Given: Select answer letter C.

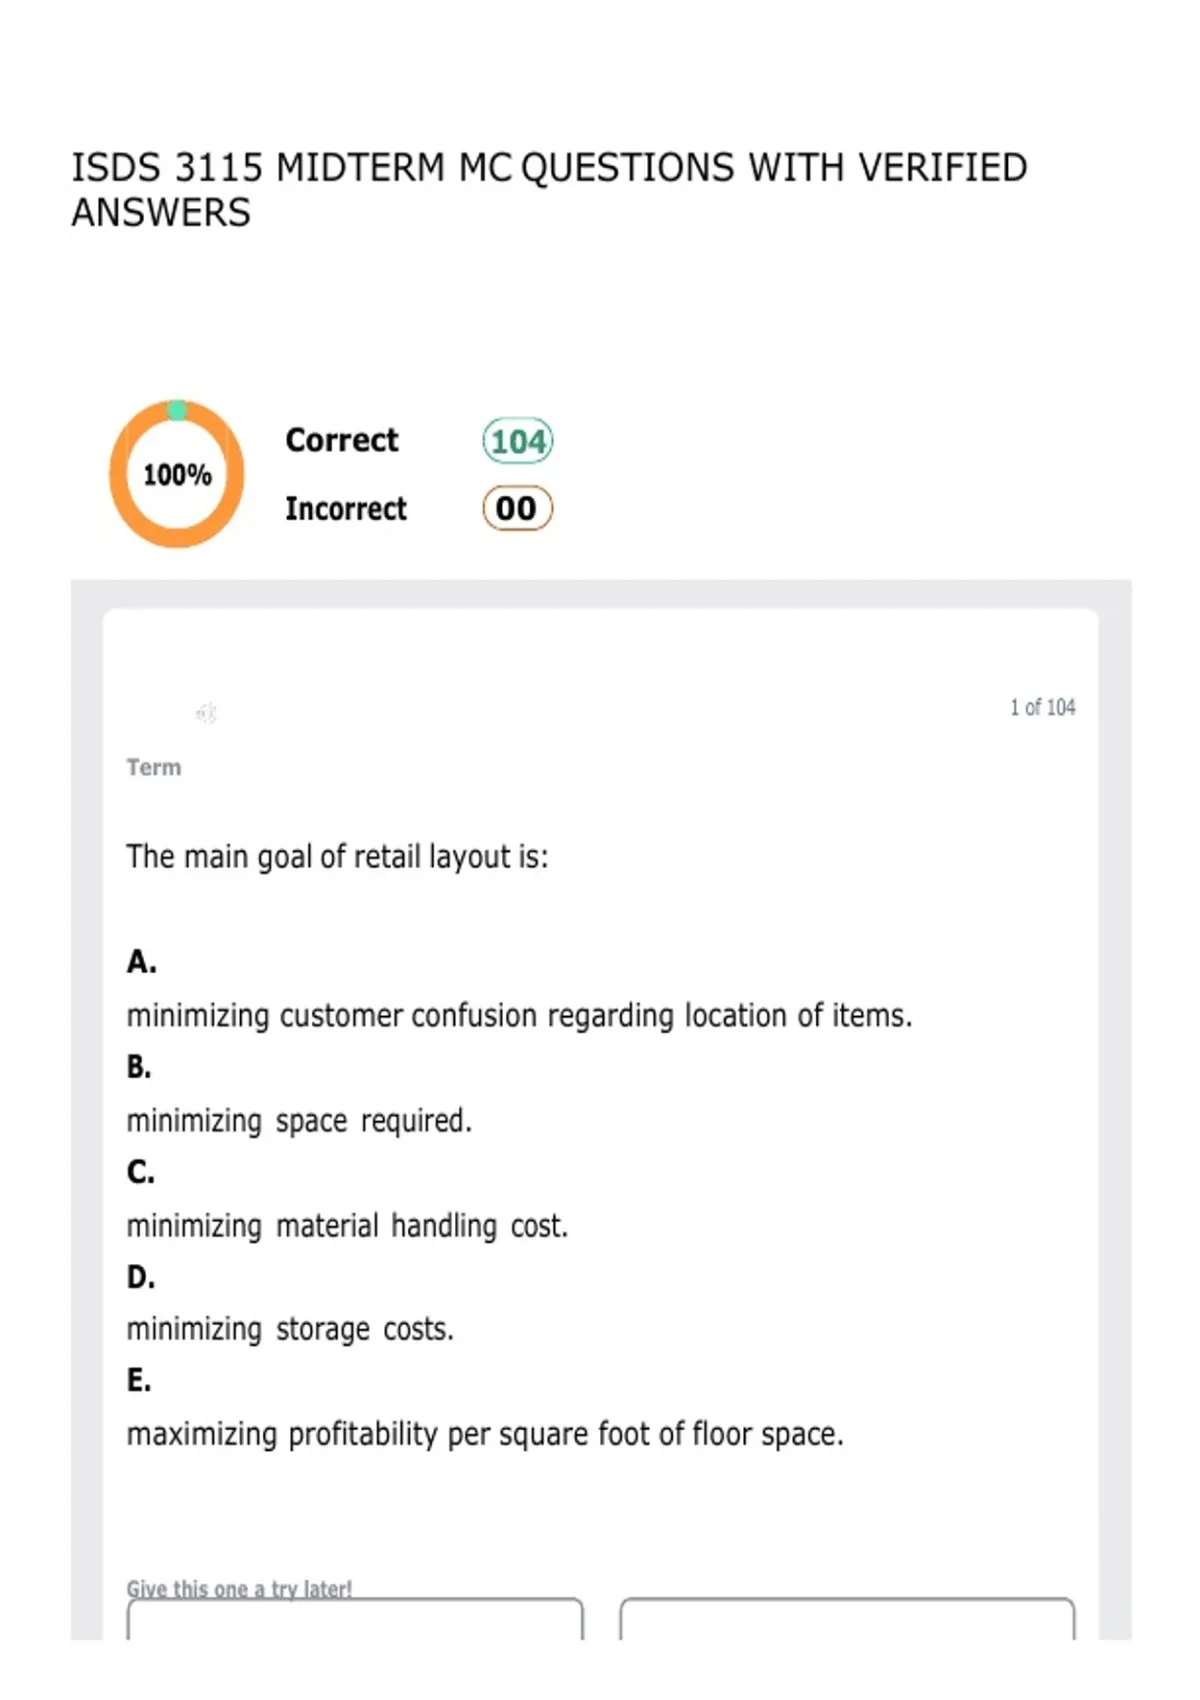Looking at the screenshot, I should coord(140,1172).
